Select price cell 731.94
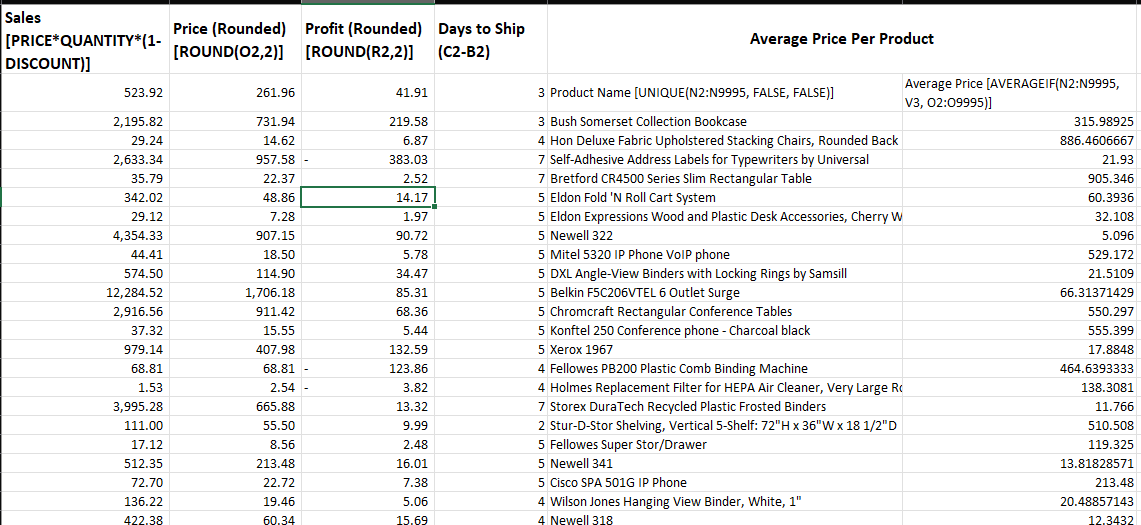This screenshot has width=1141, height=525. tap(235, 122)
